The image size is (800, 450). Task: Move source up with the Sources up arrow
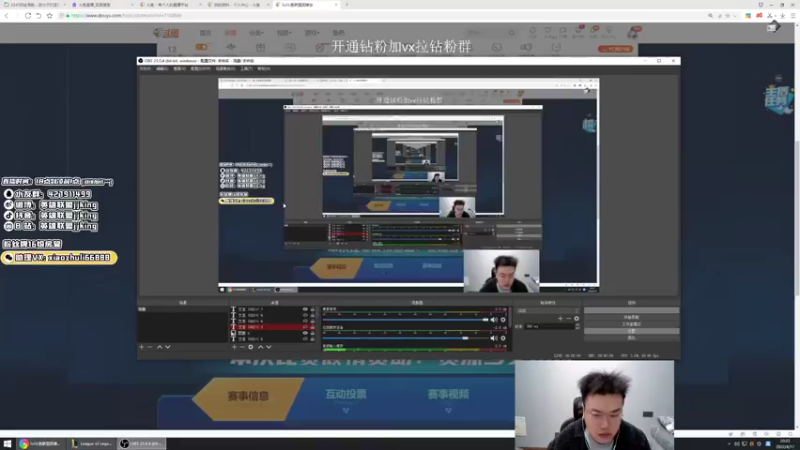pyautogui.click(x=260, y=347)
